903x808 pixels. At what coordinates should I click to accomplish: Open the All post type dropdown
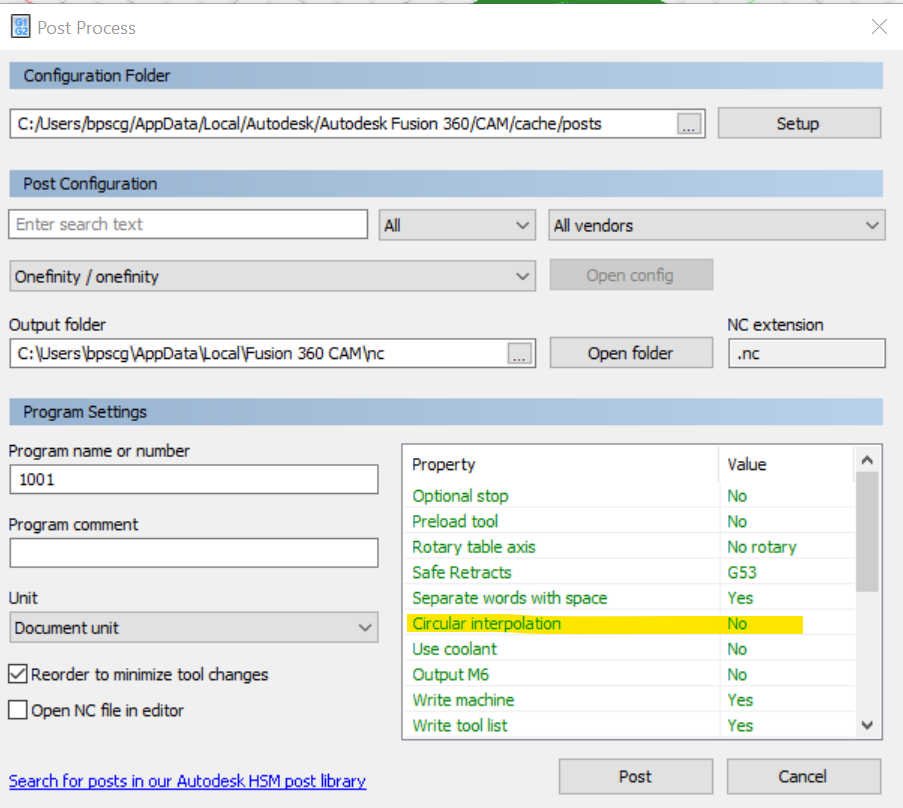coord(457,225)
